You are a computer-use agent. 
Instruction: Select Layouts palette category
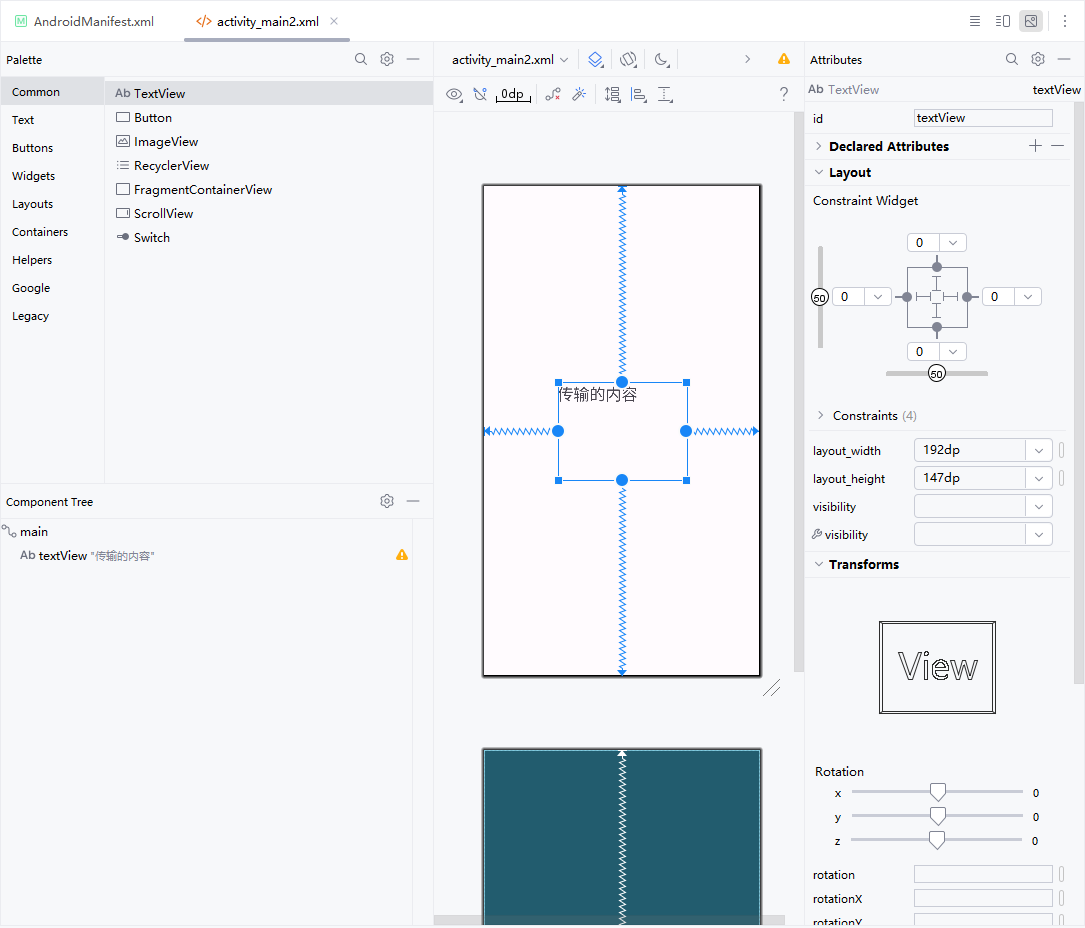53,203
